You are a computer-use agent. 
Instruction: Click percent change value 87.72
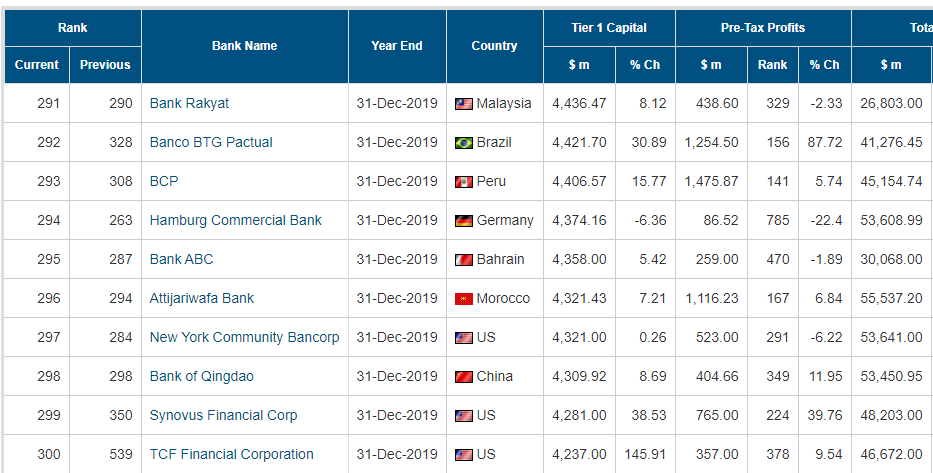(x=825, y=142)
